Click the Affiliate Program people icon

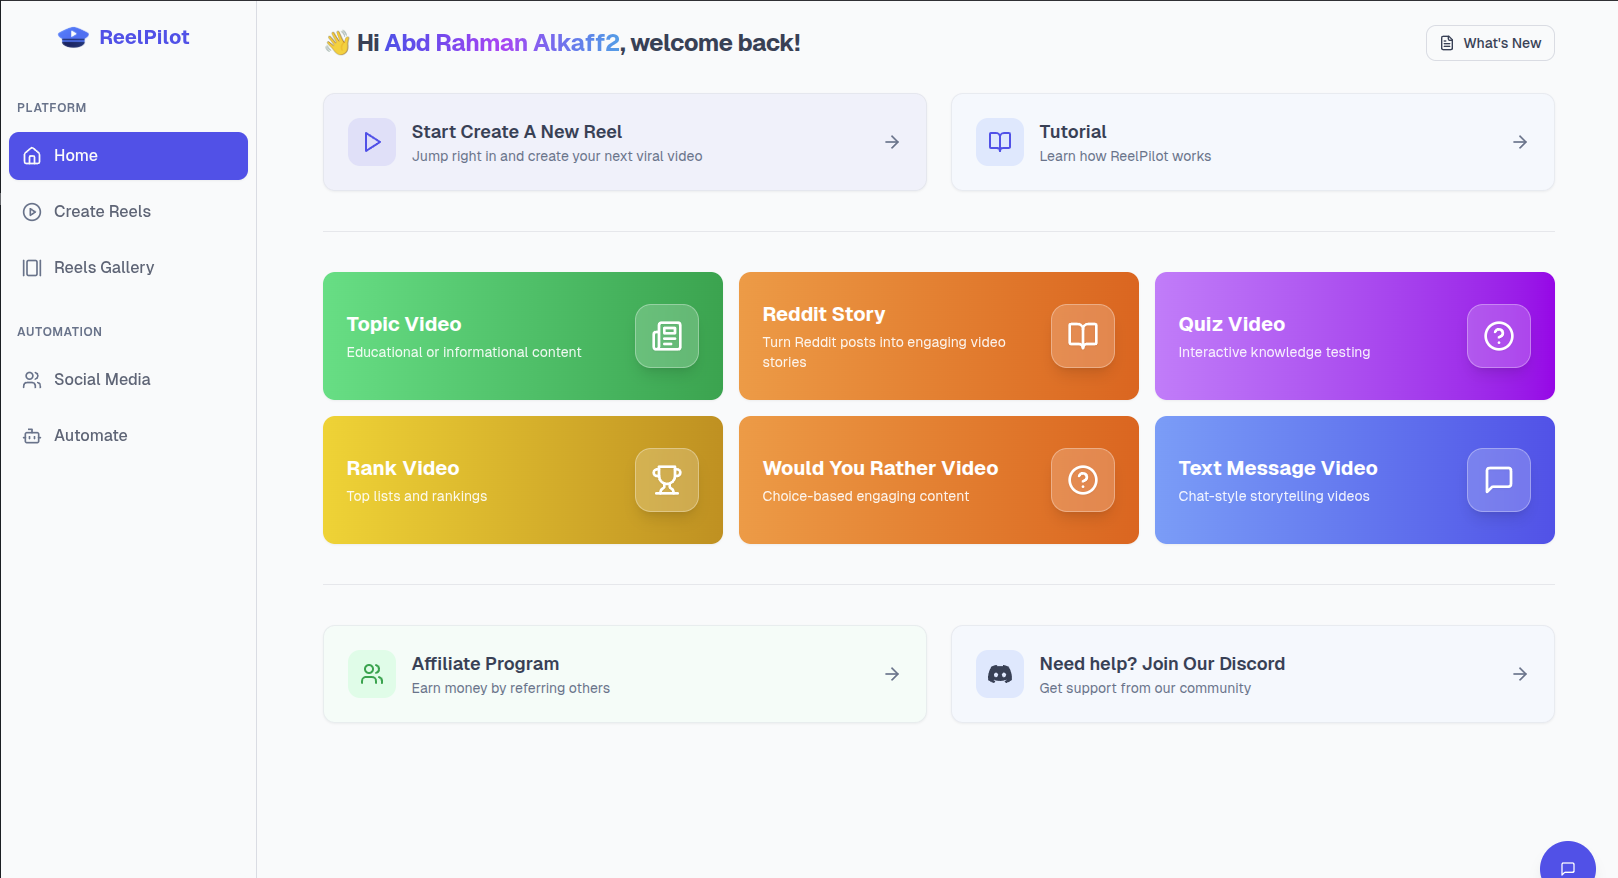(x=372, y=674)
